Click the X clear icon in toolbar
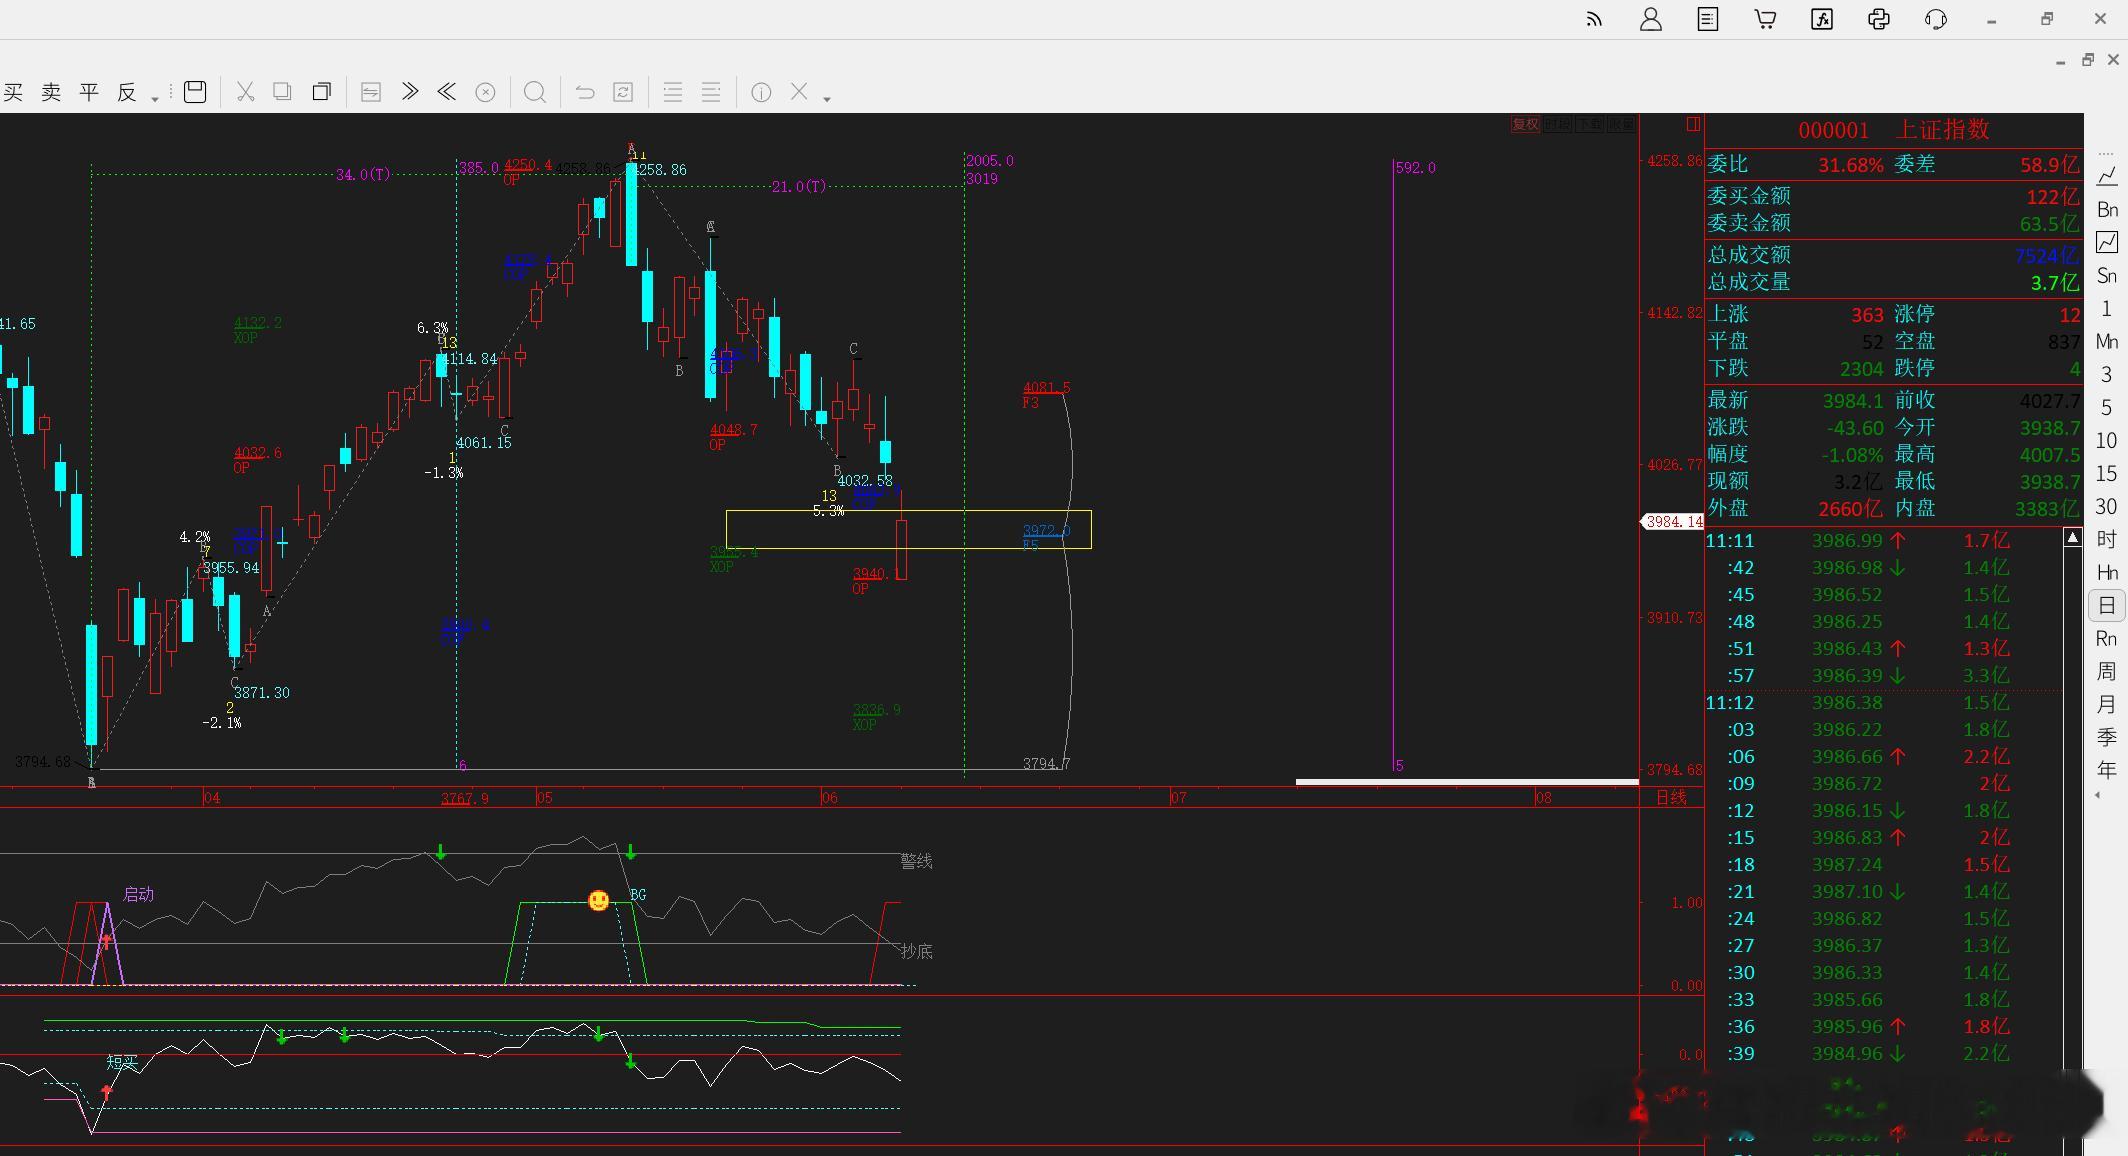Image resolution: width=2128 pixels, height=1156 pixels. click(x=799, y=92)
